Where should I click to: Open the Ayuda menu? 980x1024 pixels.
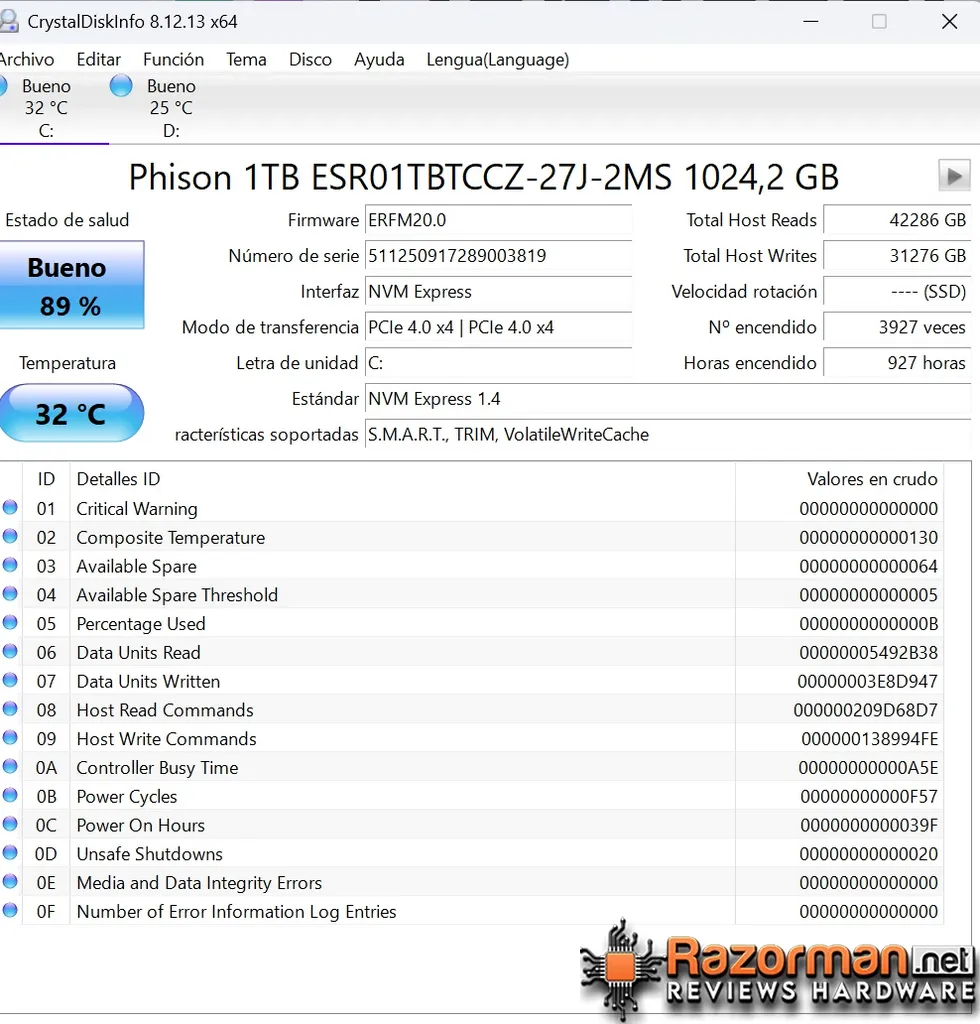[x=379, y=59]
